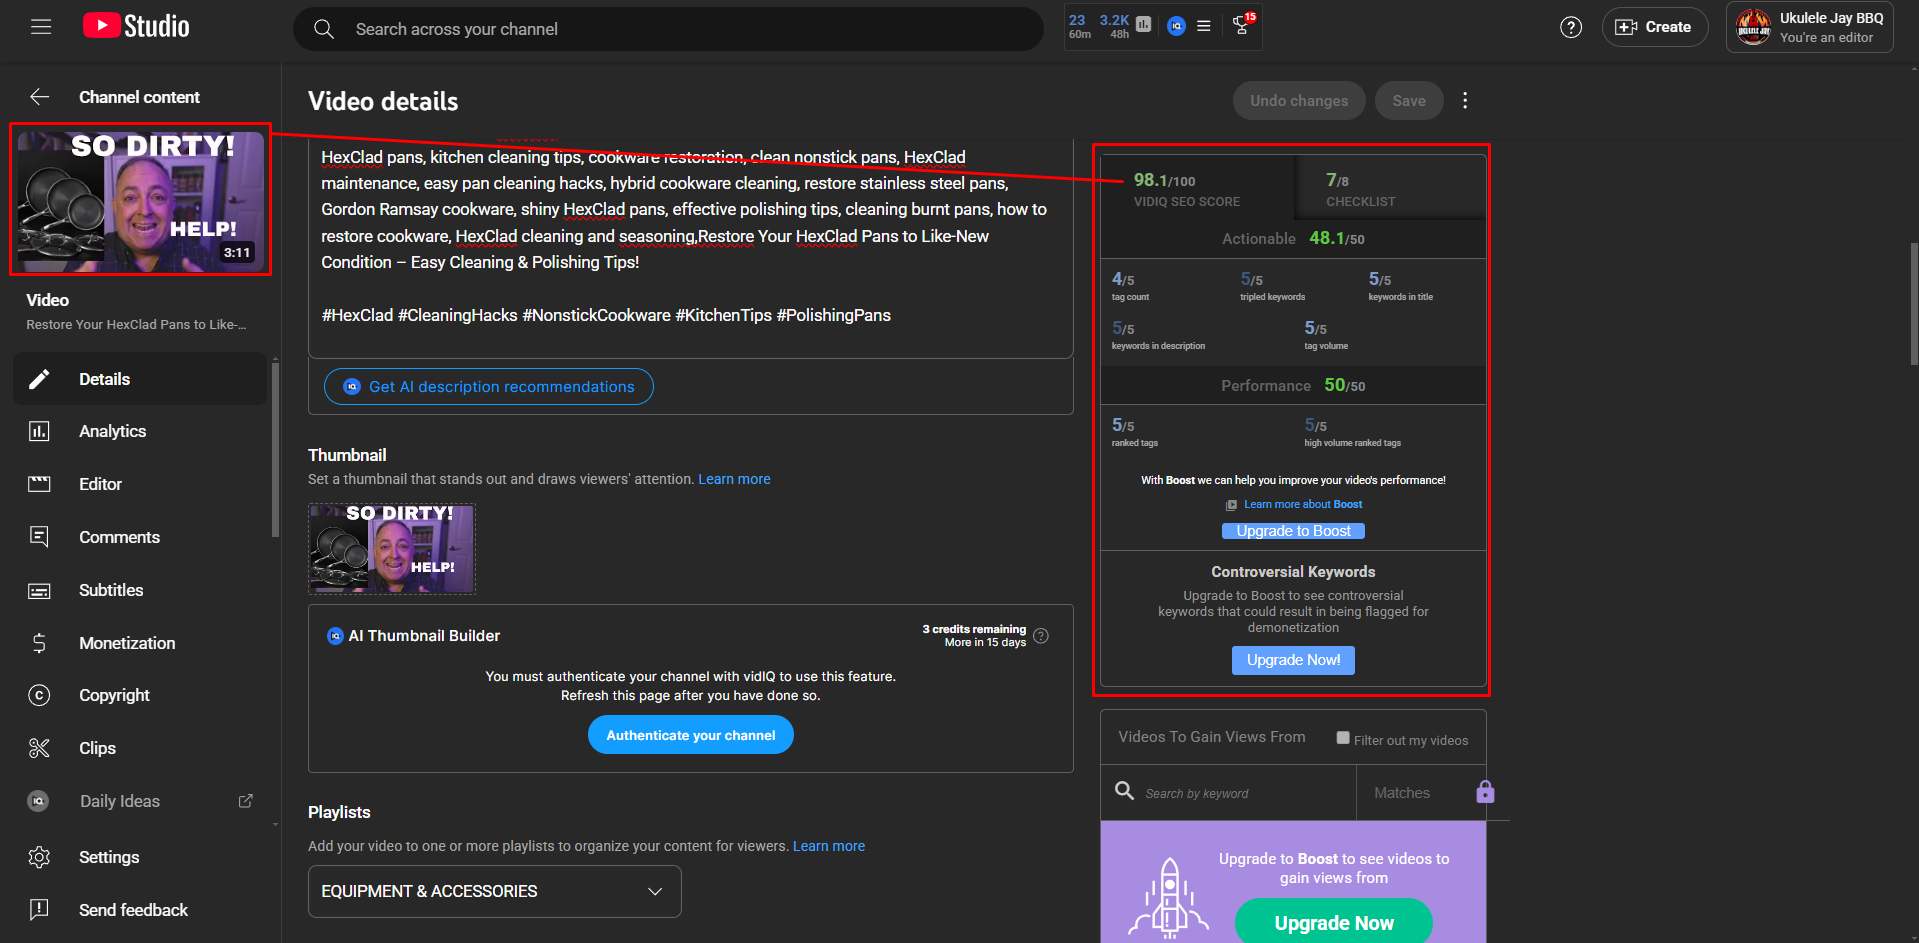Image resolution: width=1919 pixels, height=943 pixels.
Task: Click the Settings gear icon
Action: click(x=39, y=857)
